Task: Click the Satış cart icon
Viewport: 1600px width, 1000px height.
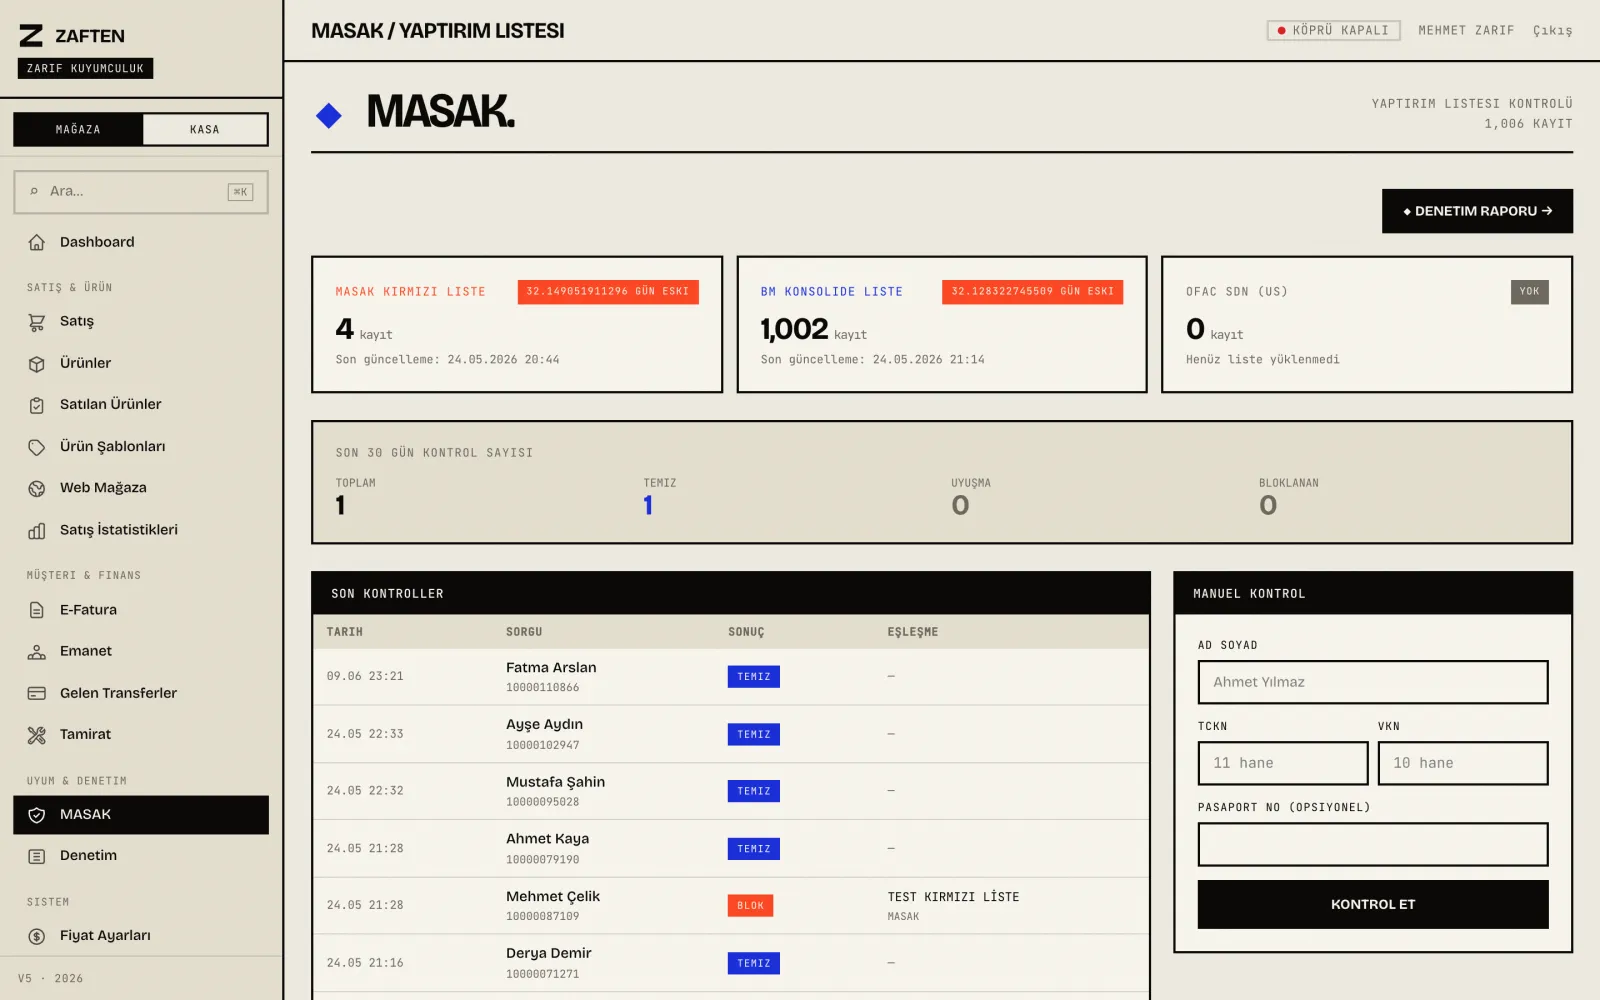Action: click(x=37, y=322)
